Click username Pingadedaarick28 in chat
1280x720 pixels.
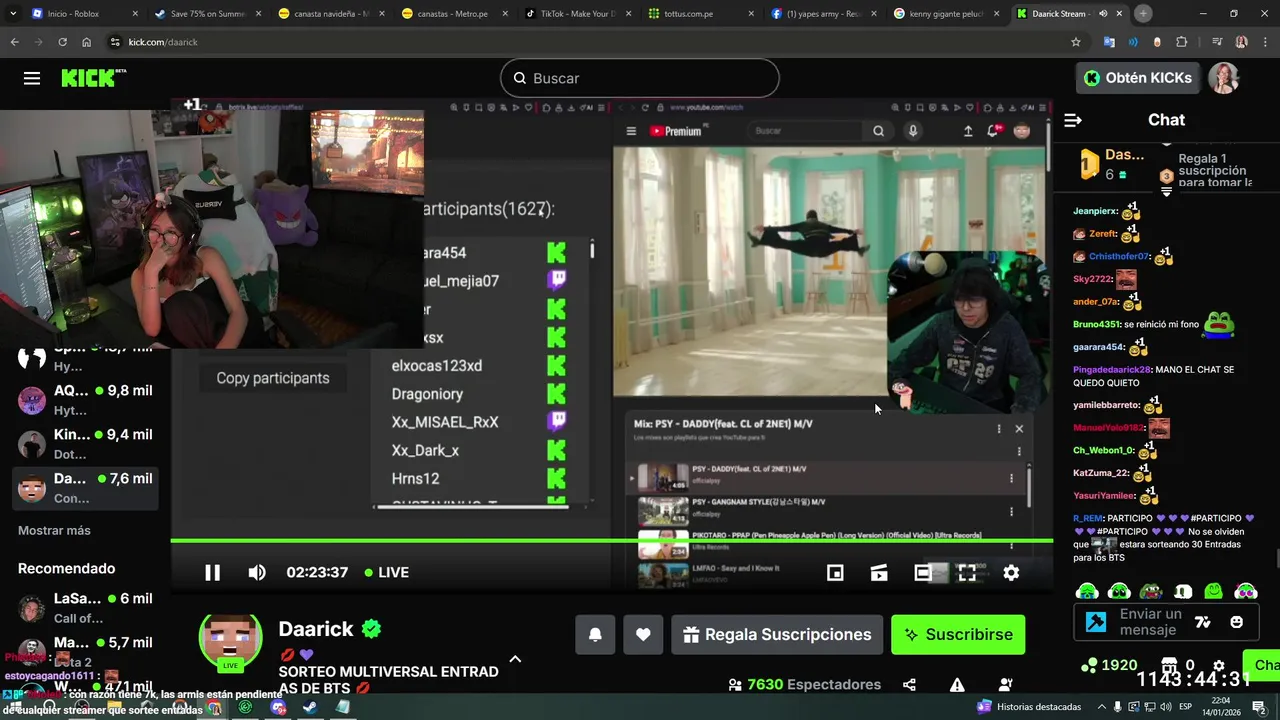[x=1112, y=370]
